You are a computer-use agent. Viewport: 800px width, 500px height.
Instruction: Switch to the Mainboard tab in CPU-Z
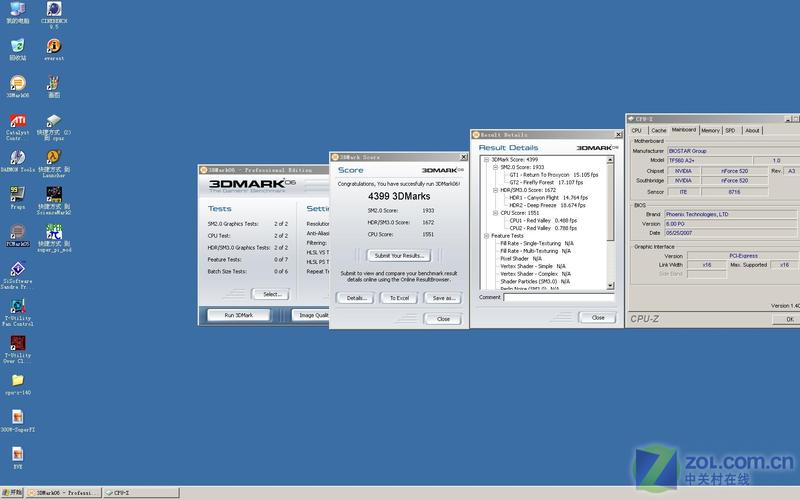684,130
